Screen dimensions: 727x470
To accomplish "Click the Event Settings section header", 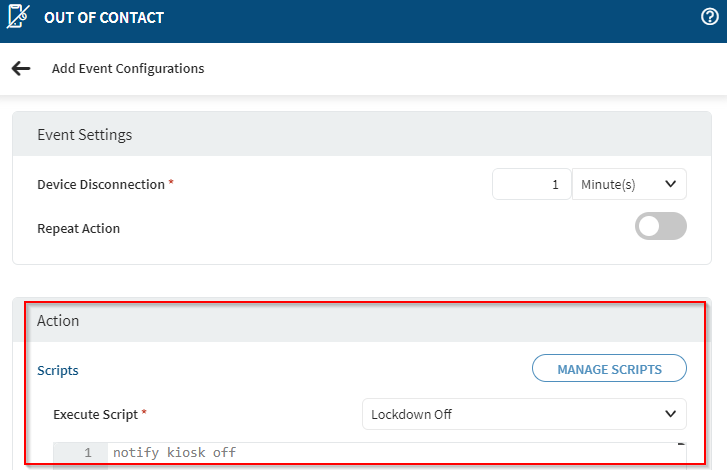I will pyautogui.click(x=85, y=135).
